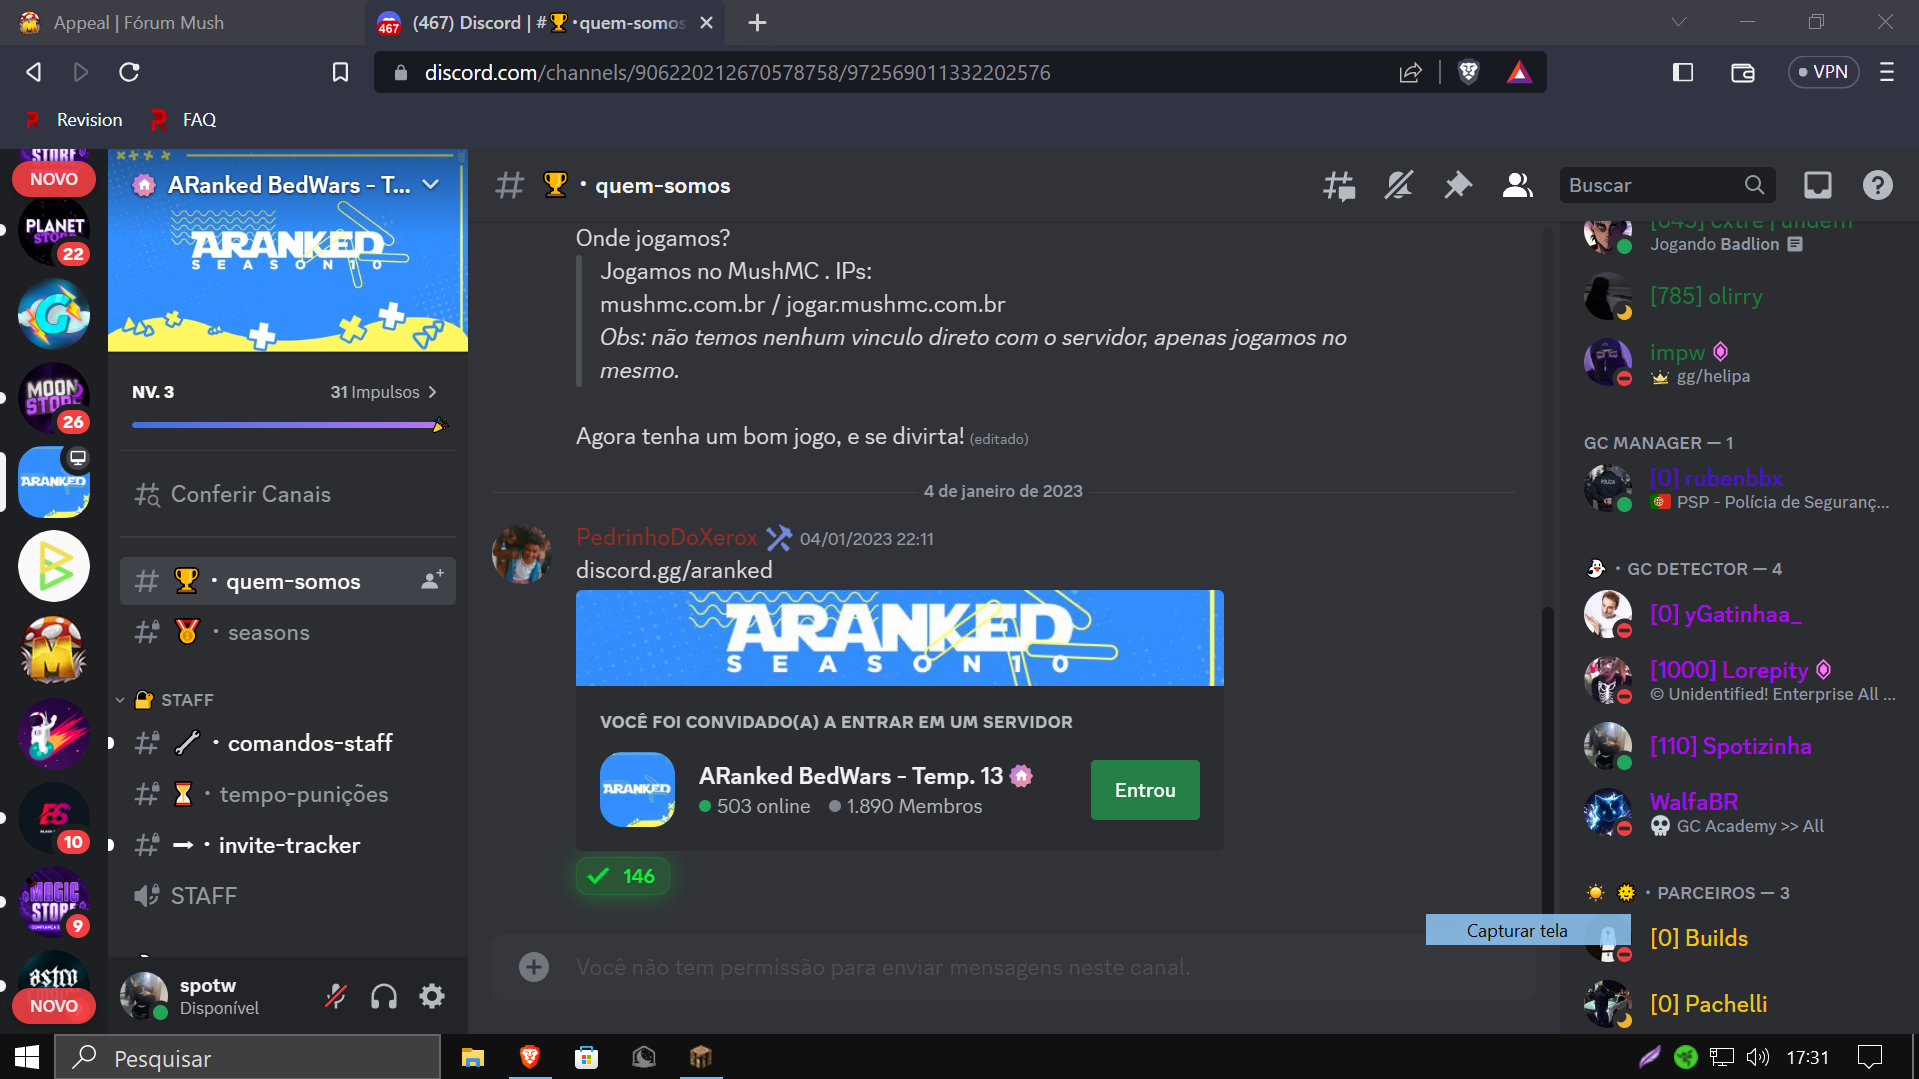1919x1079 pixels.
Task: Toggle microphone mute in user panel
Action: coord(336,996)
